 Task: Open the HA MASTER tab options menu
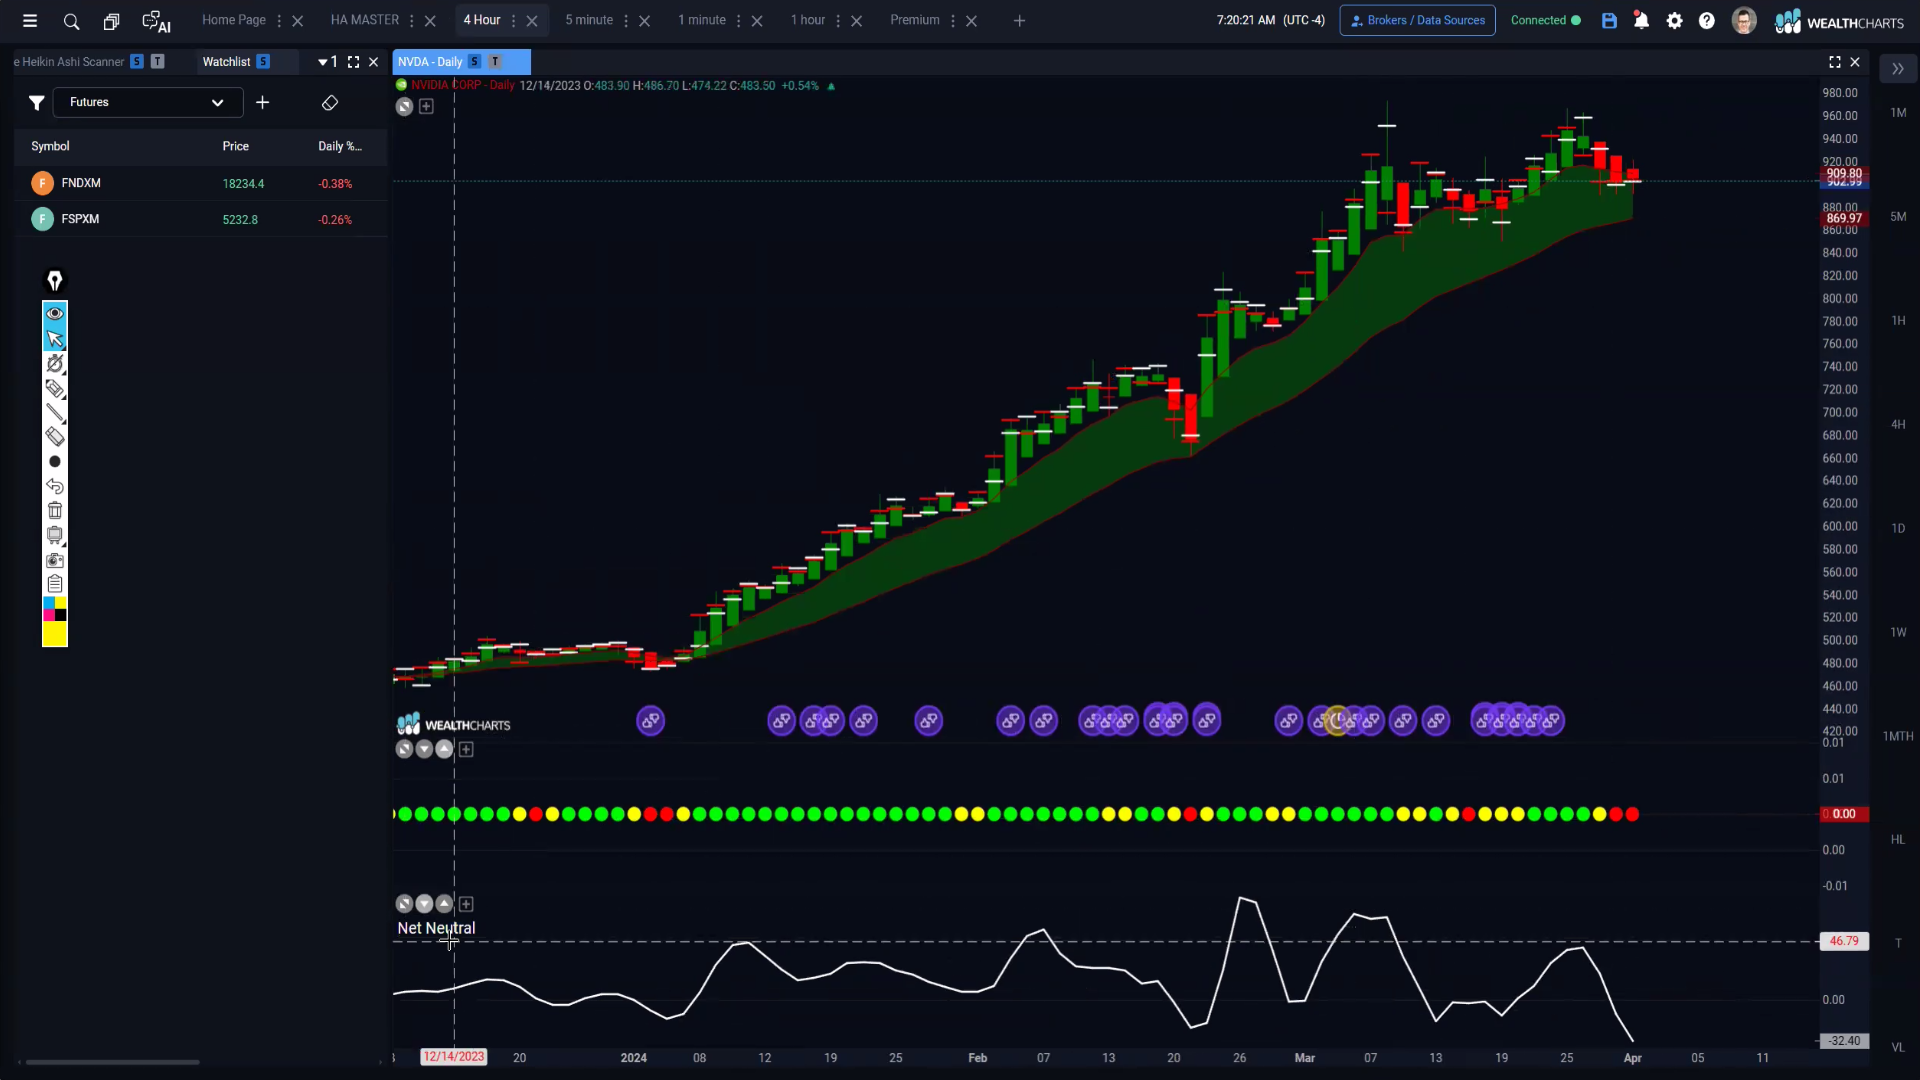pos(411,21)
